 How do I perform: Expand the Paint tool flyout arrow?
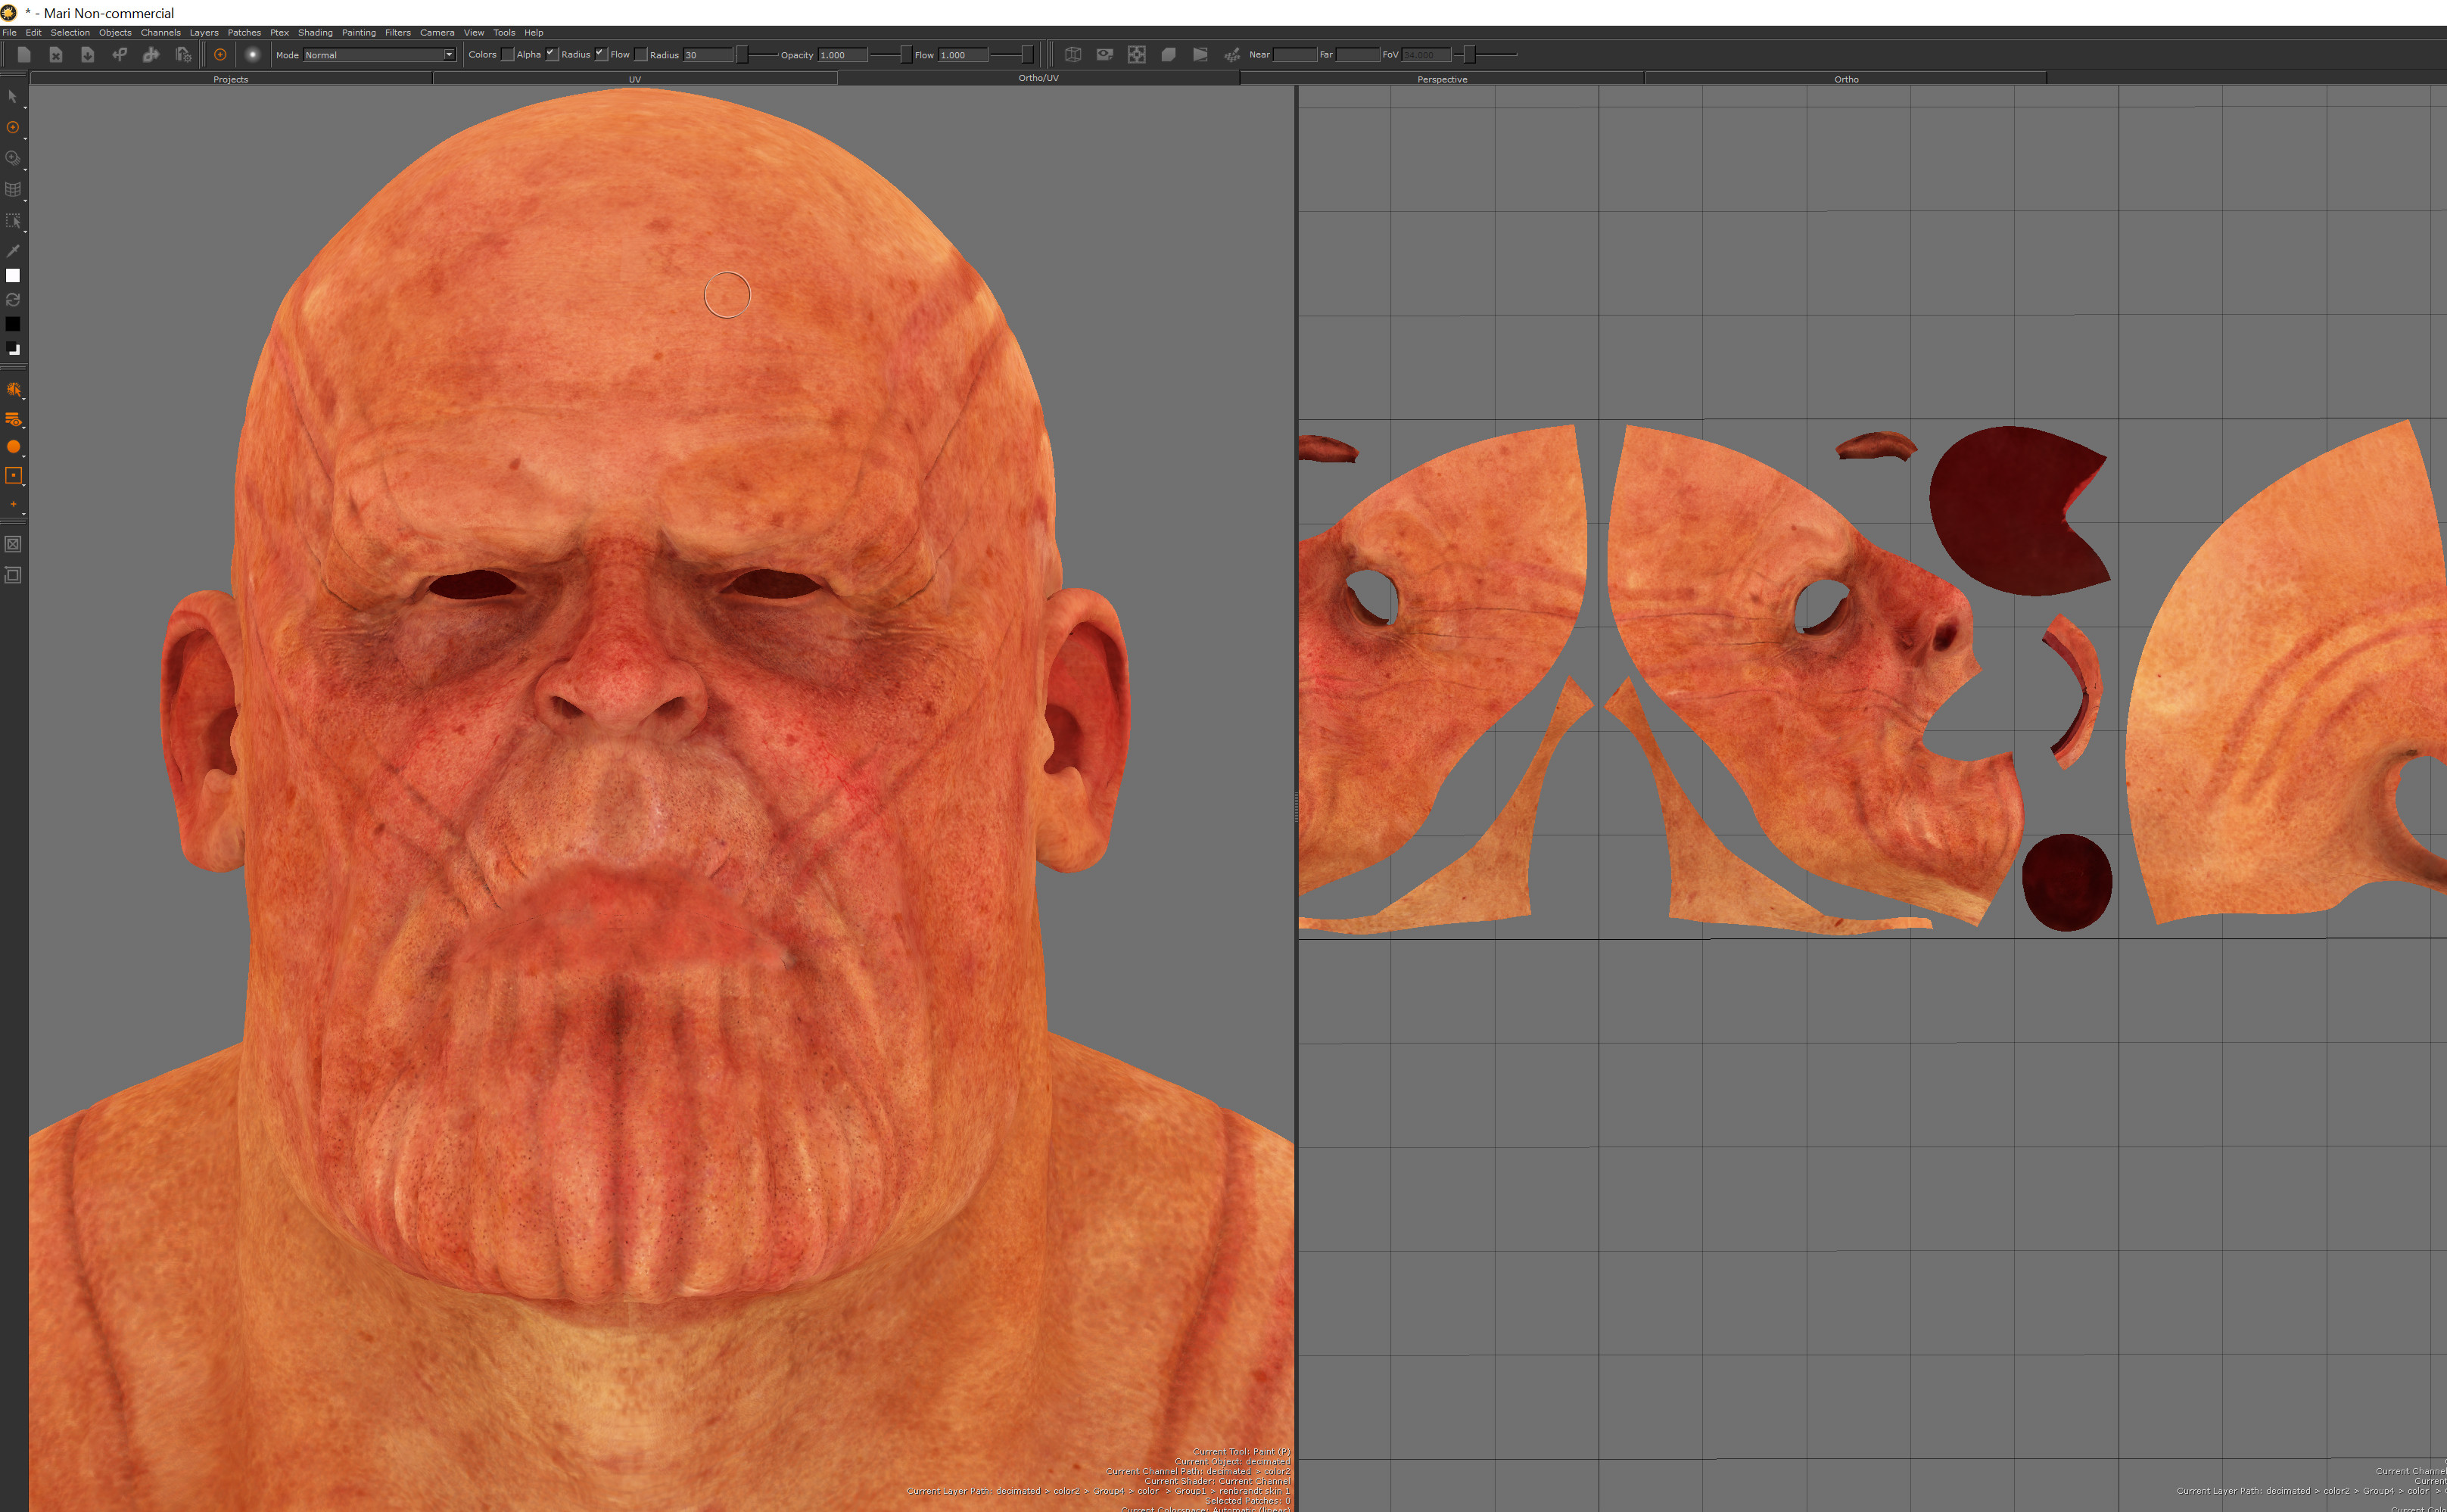tap(24, 139)
